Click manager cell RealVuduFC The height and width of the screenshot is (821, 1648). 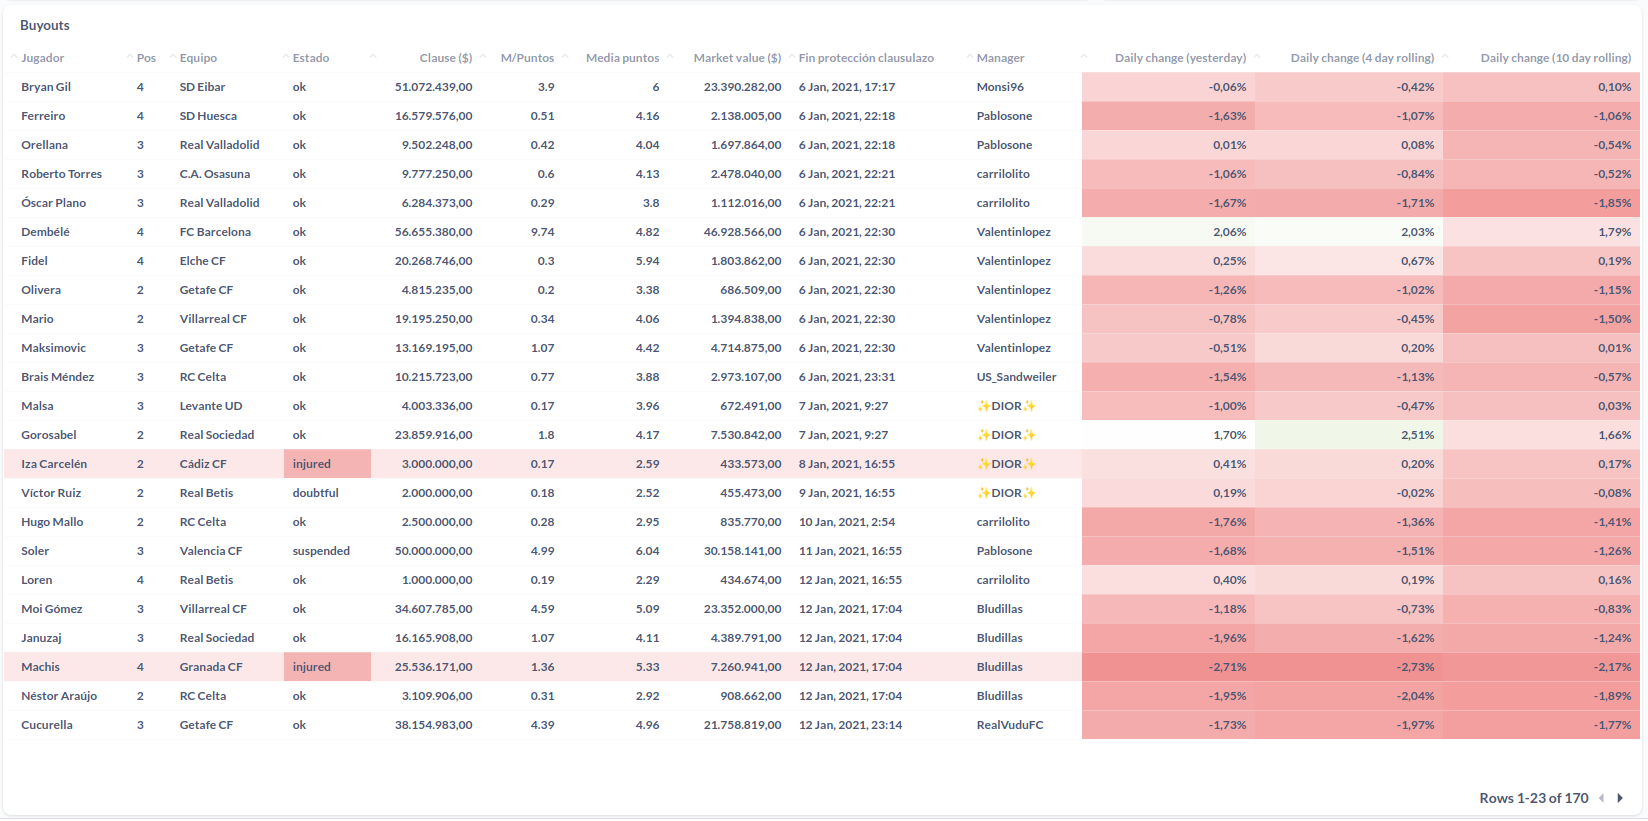(1010, 725)
